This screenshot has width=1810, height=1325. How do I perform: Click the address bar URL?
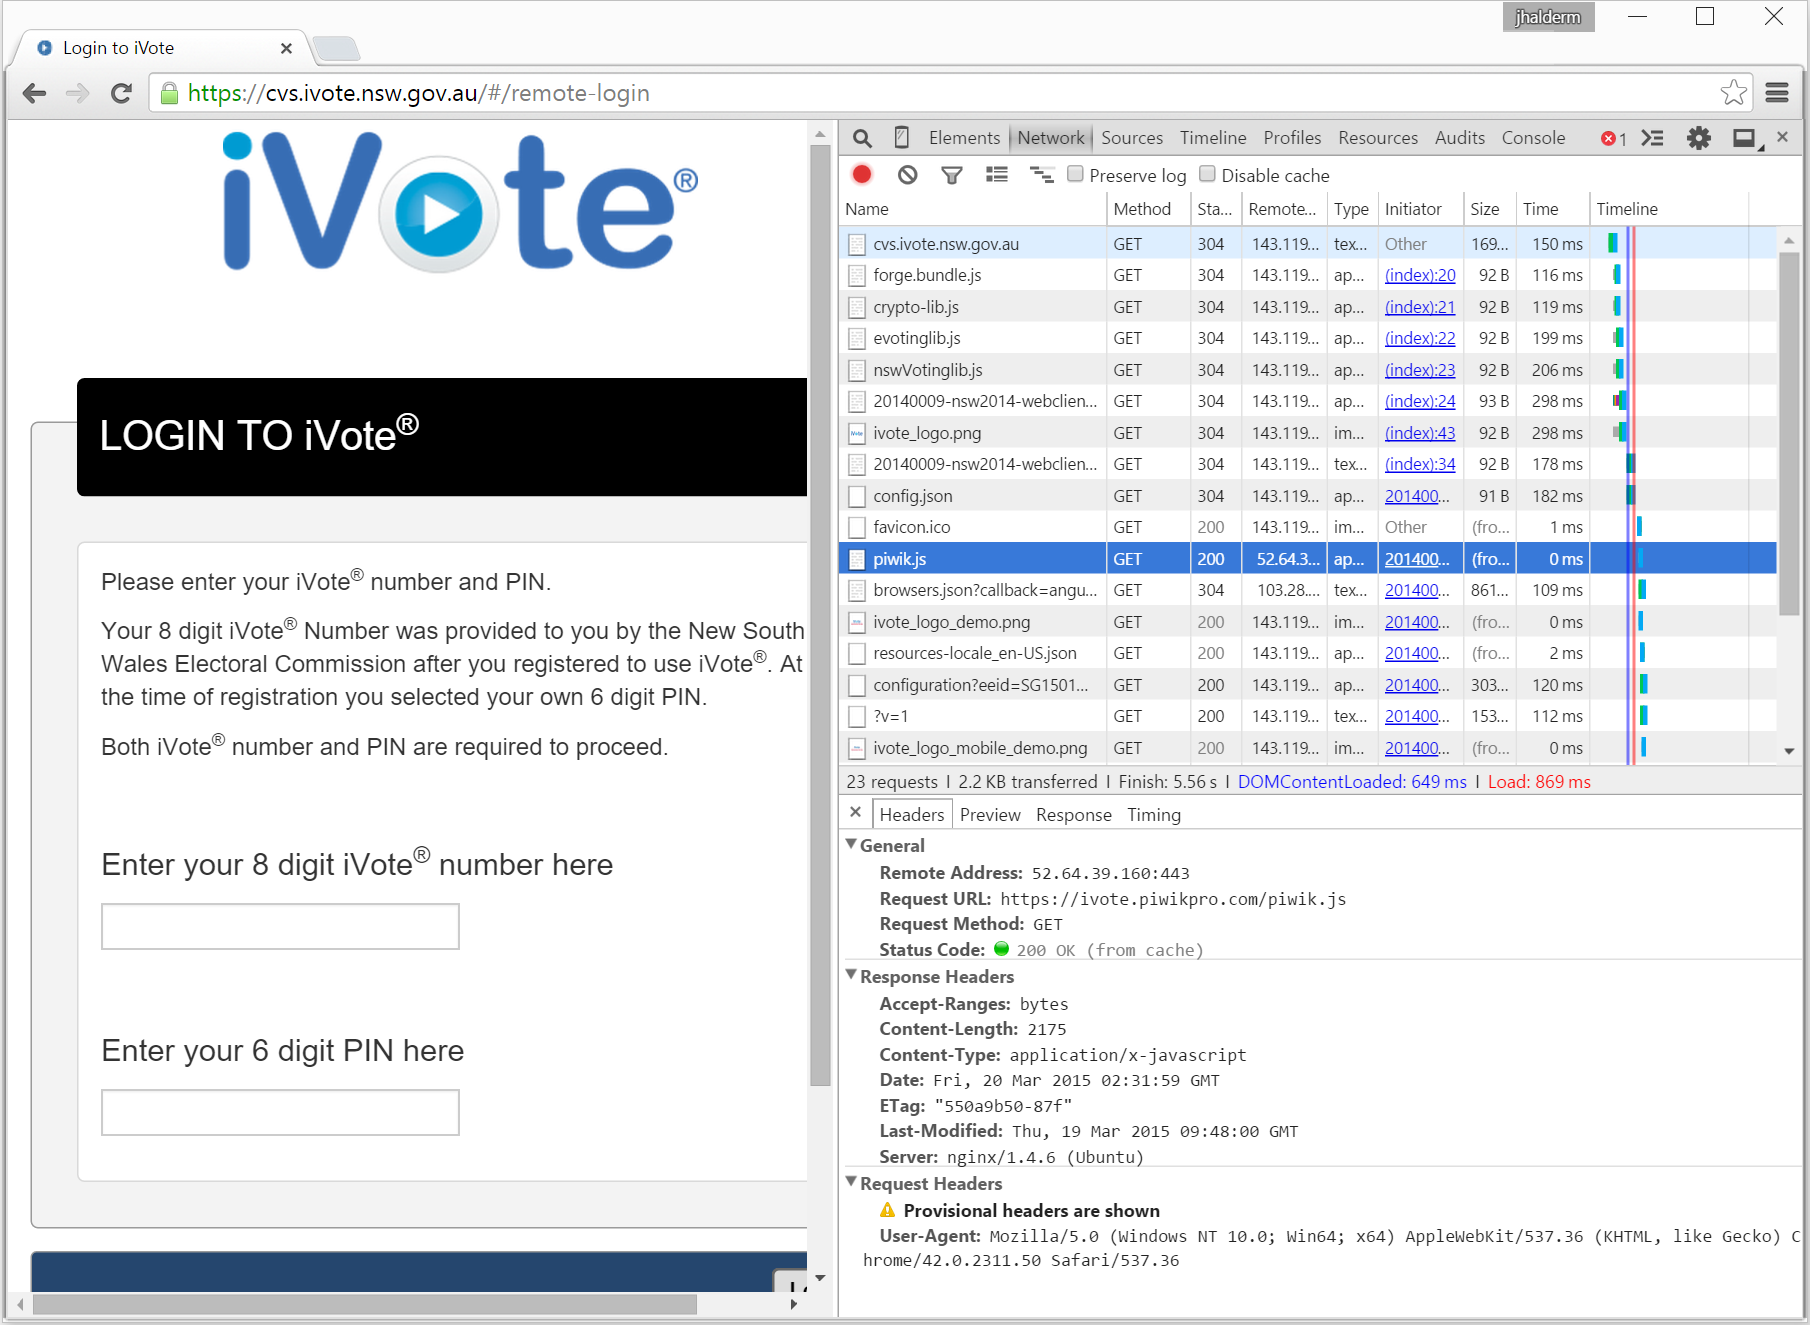pyautogui.click(x=419, y=93)
